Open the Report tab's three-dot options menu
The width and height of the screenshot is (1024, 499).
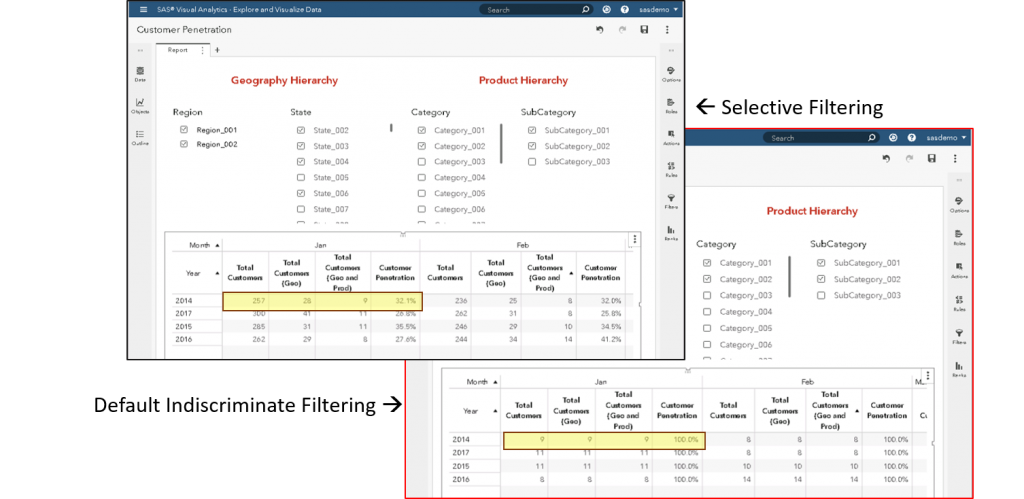point(203,50)
